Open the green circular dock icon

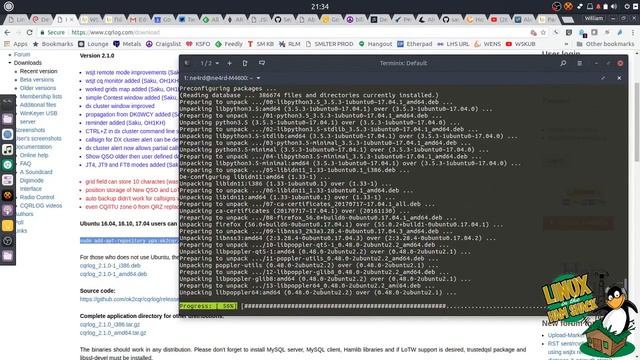click(x=7, y=164)
